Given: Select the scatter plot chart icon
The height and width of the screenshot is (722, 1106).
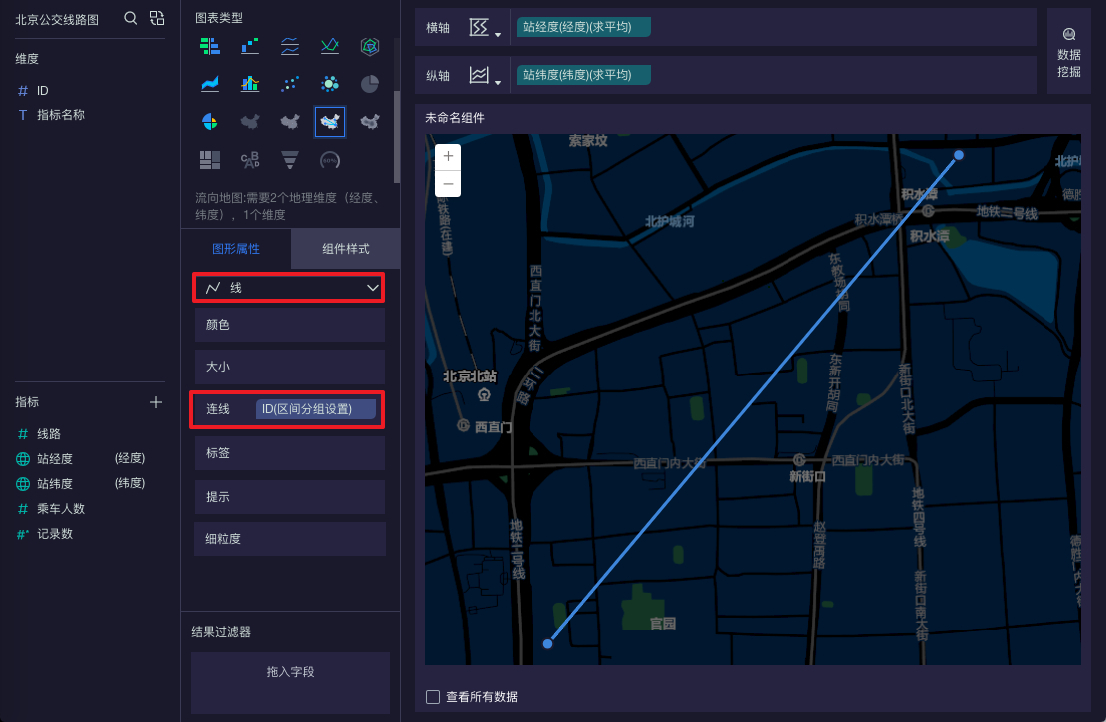Looking at the screenshot, I should coord(290,84).
